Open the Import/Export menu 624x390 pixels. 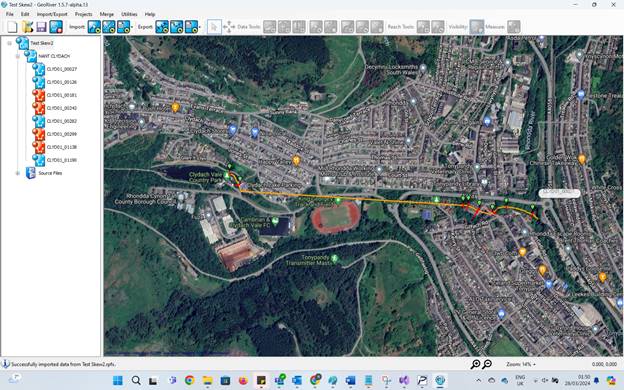click(52, 14)
